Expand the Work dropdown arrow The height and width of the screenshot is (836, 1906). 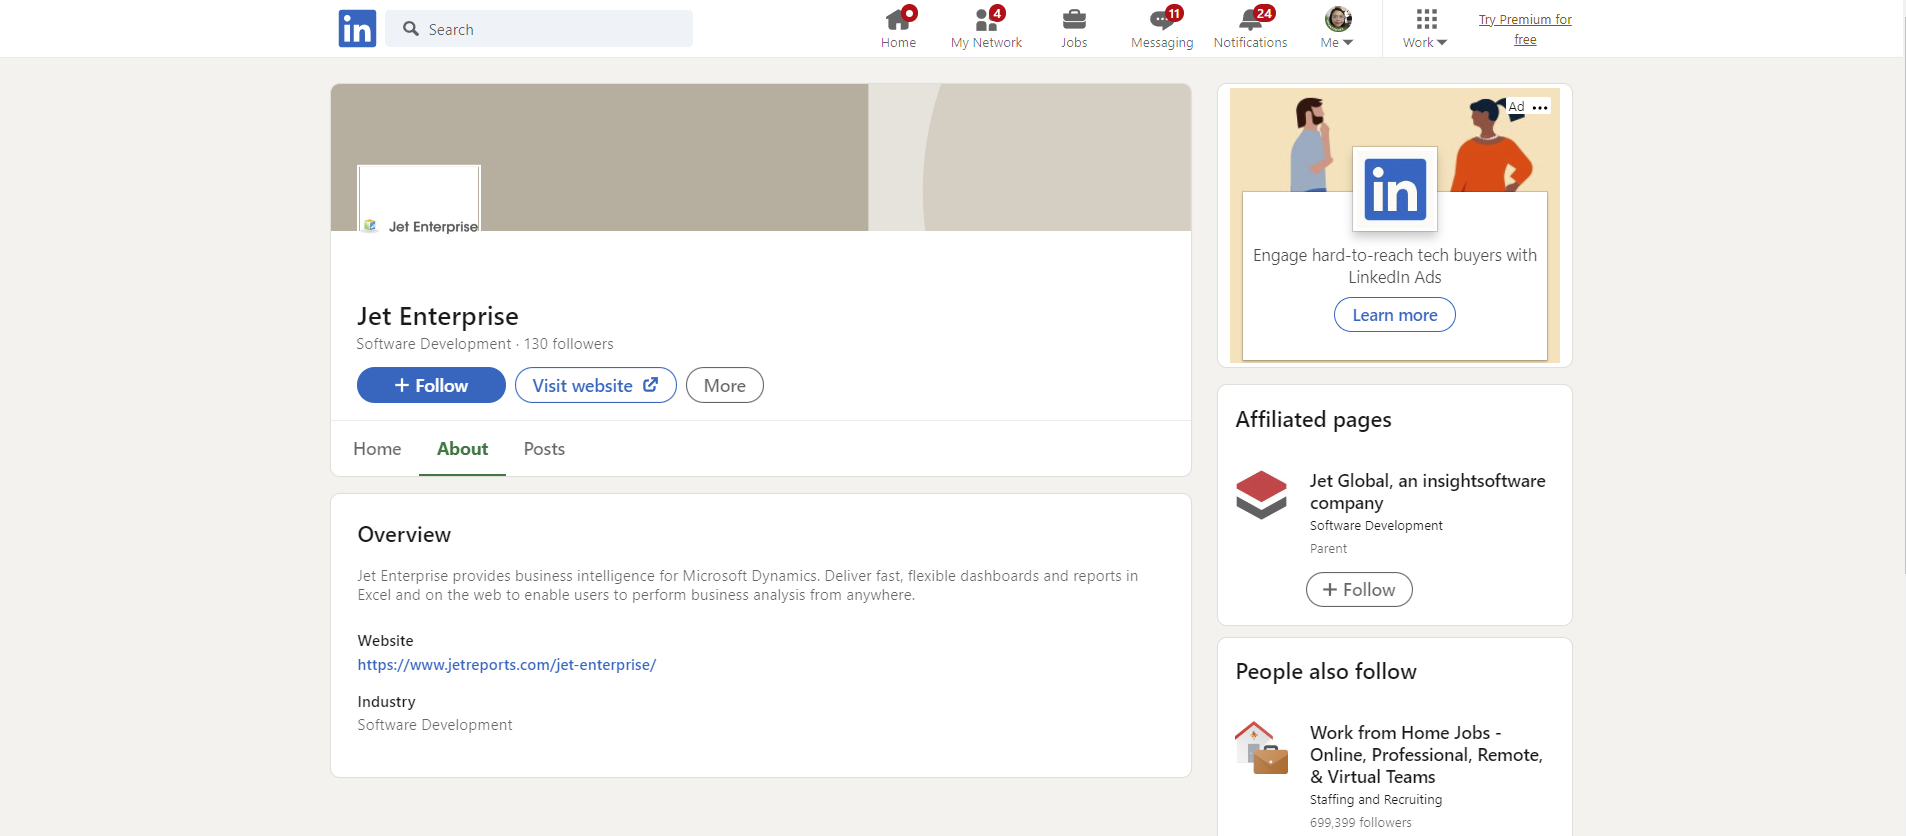(1442, 43)
